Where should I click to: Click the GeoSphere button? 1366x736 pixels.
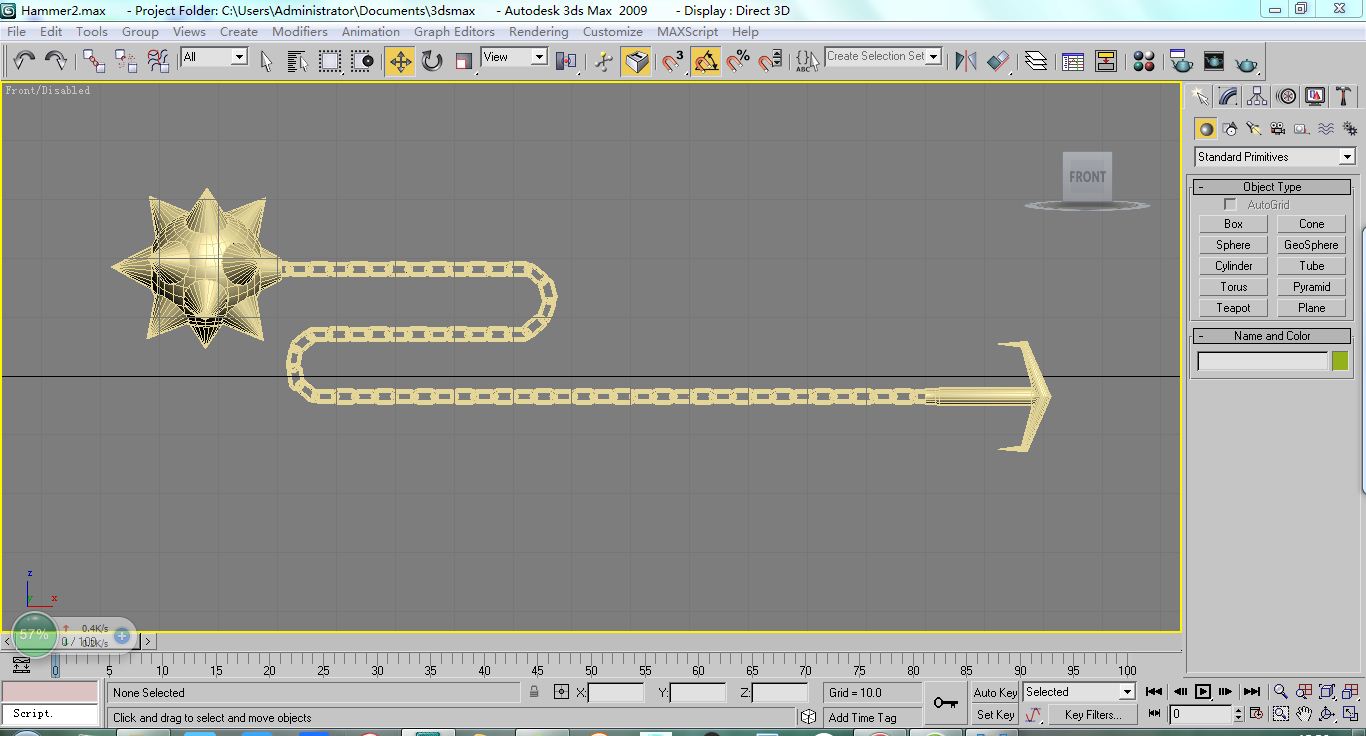click(x=1311, y=245)
